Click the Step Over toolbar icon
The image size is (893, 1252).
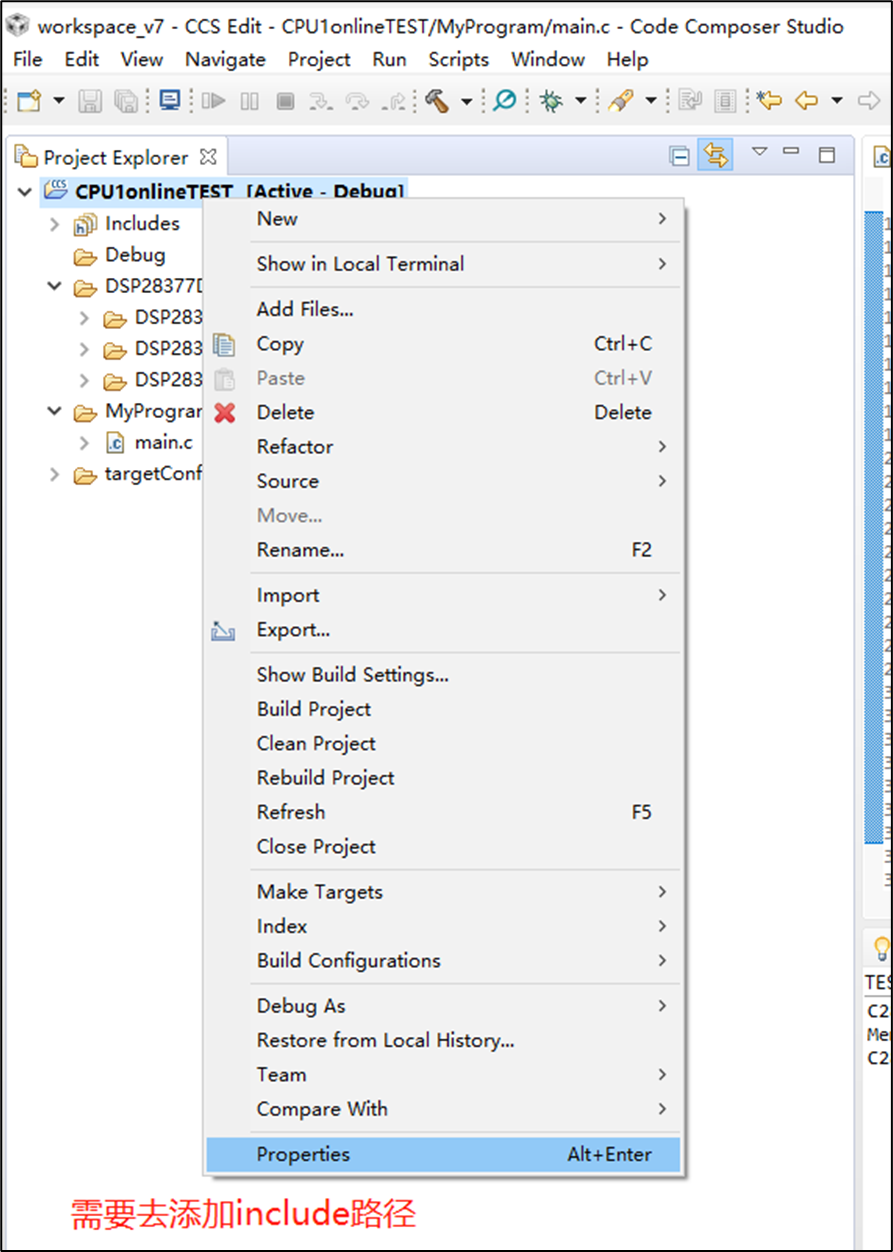click(356, 101)
